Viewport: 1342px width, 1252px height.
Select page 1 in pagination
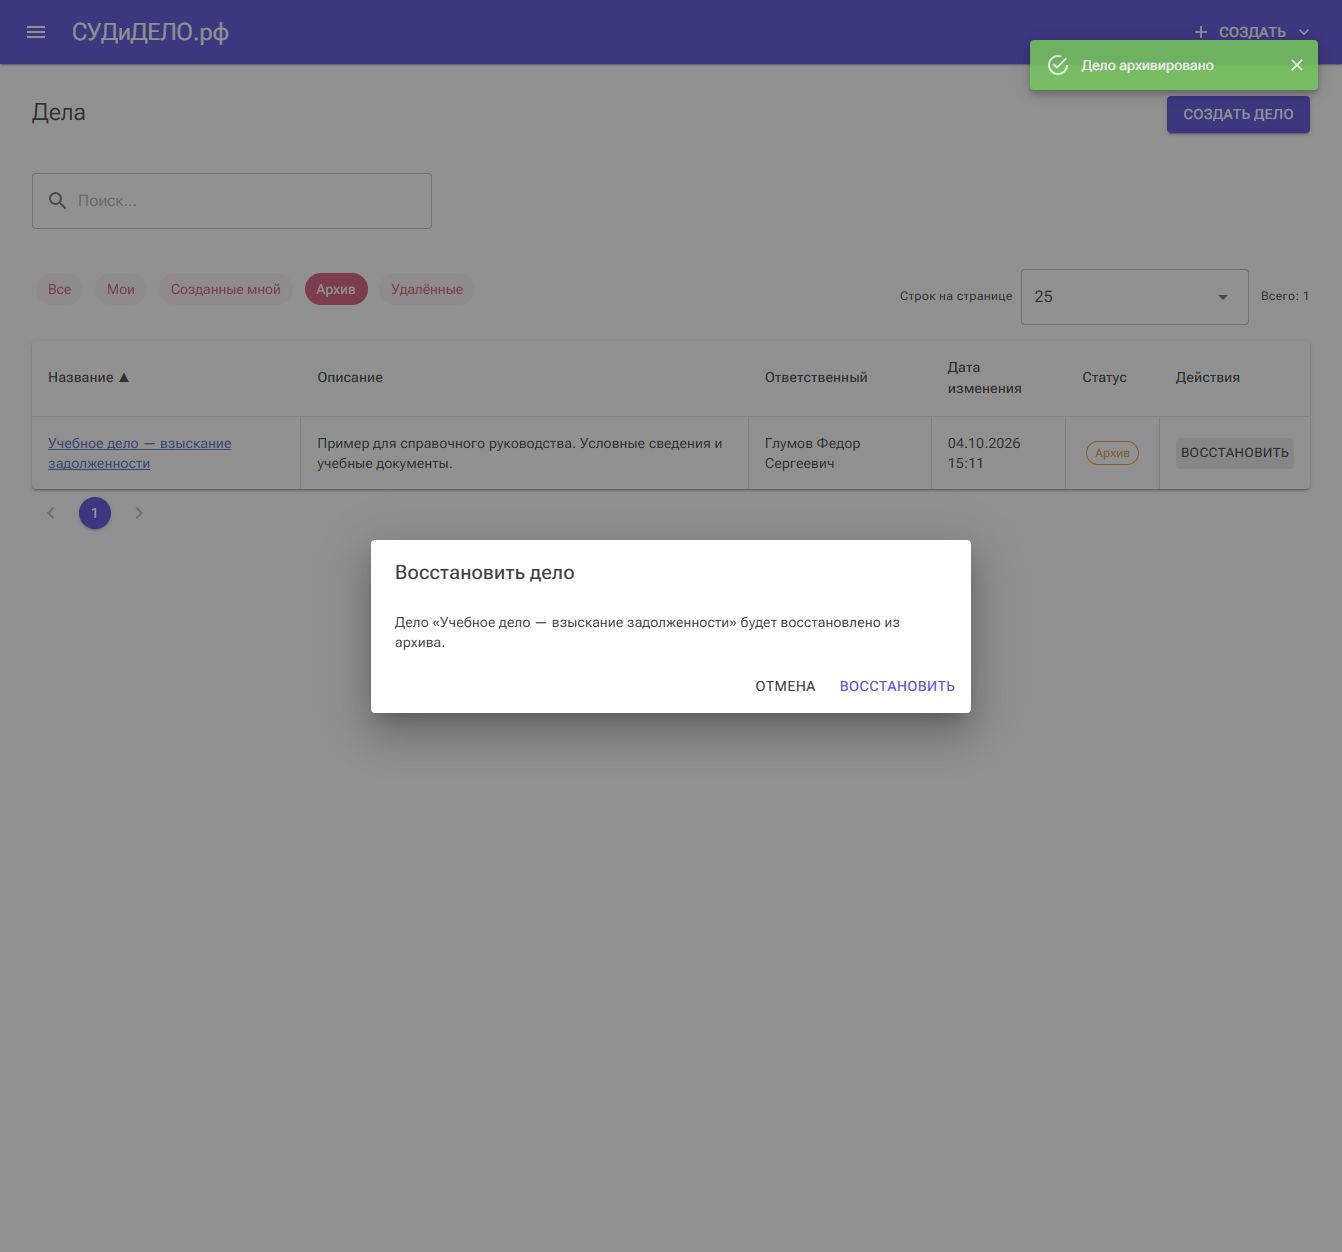point(95,513)
